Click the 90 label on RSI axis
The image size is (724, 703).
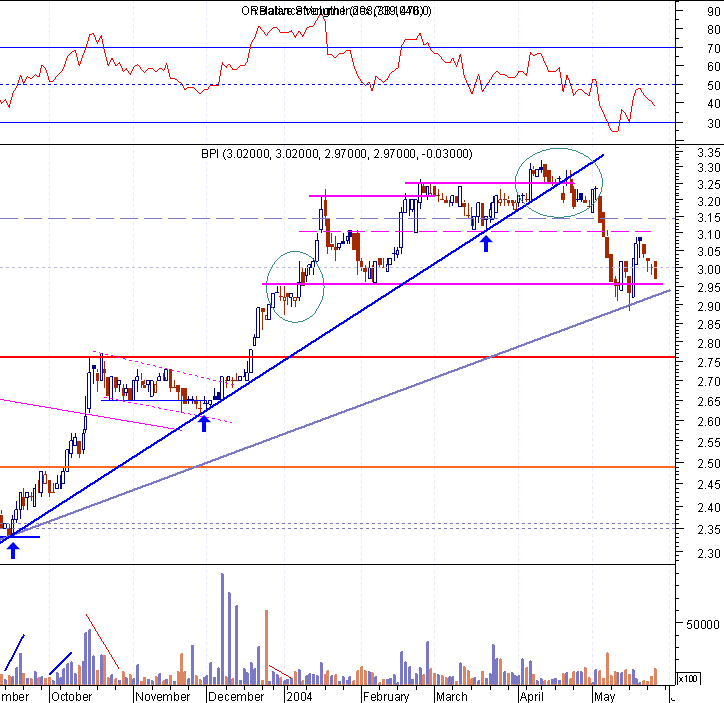(x=713, y=12)
